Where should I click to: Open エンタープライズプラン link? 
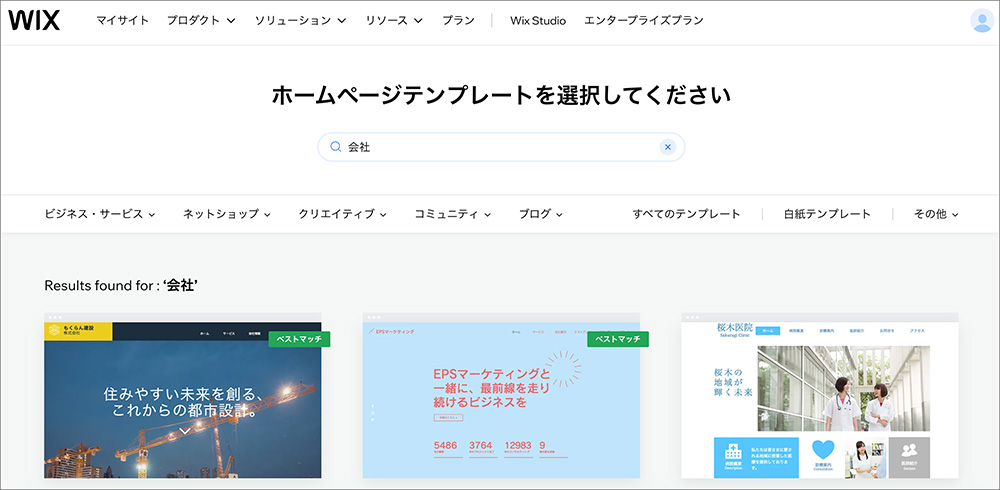[x=644, y=20]
